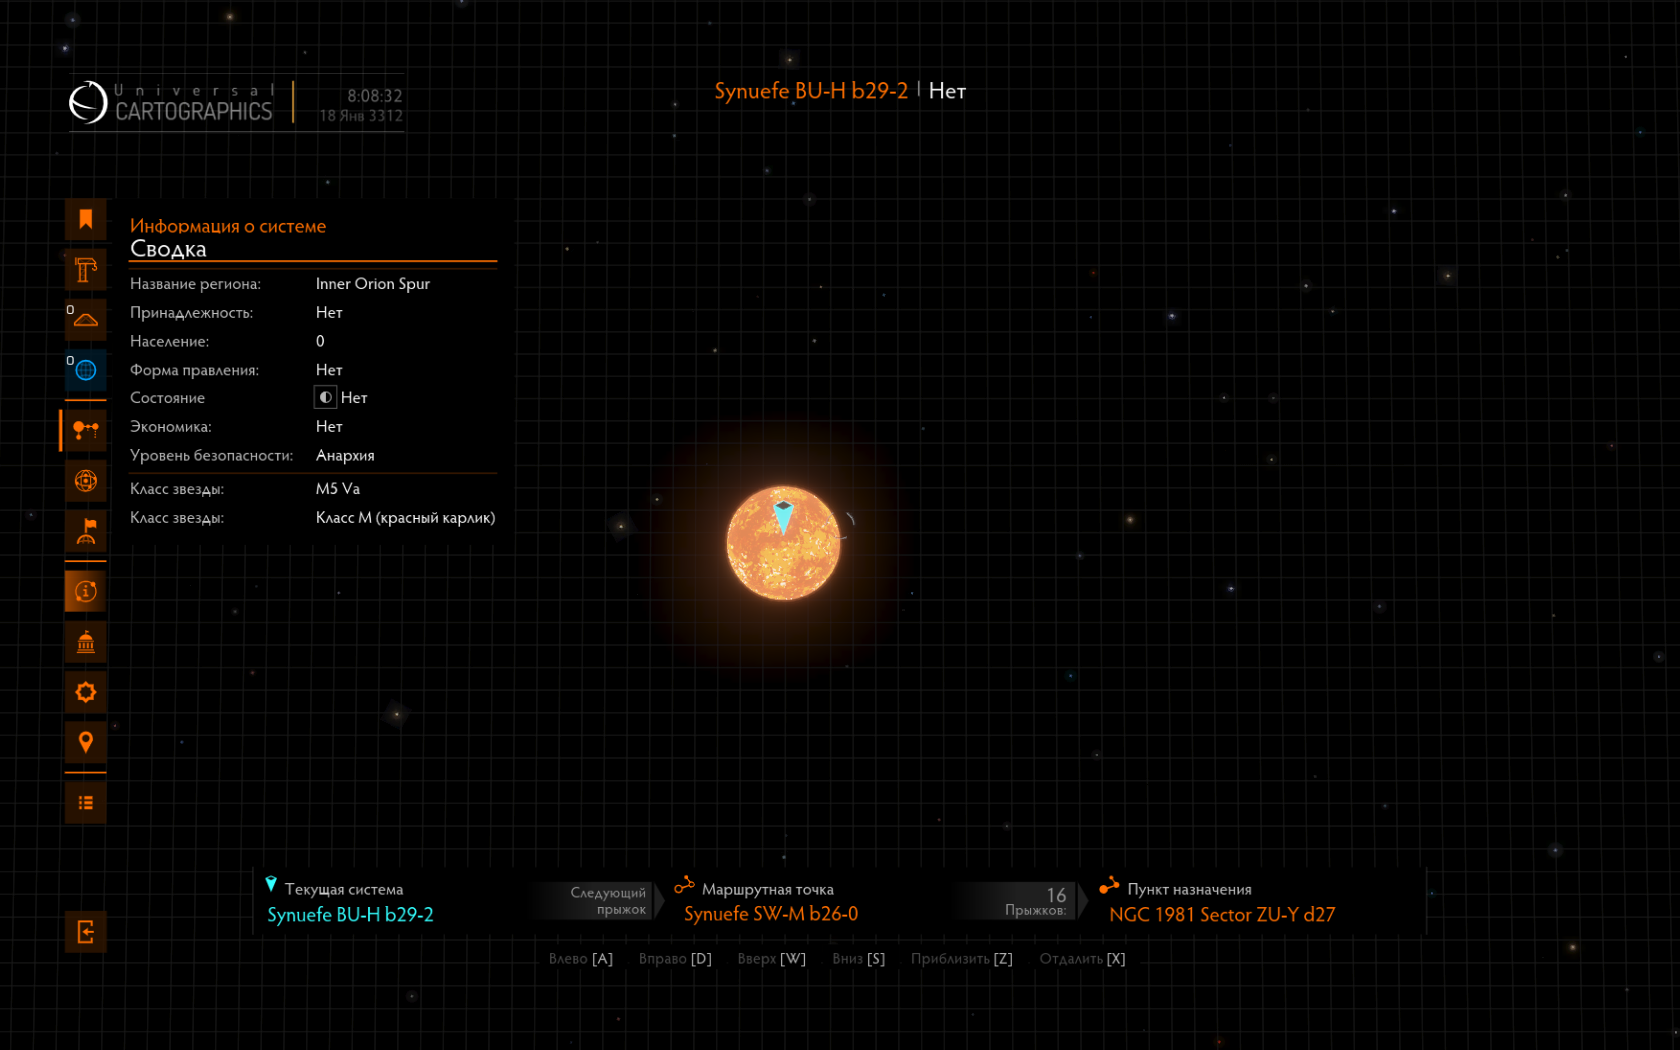Screen dimensions: 1680x1050
Task: Click the Влево [A] control hint
Action: [x=581, y=959]
